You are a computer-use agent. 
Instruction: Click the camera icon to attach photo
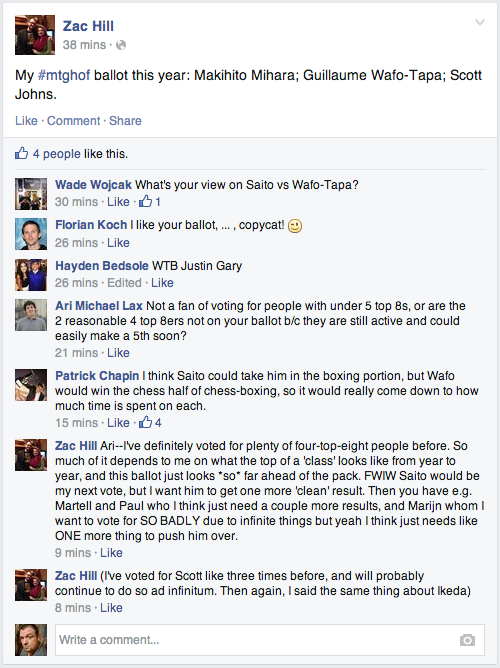click(x=467, y=640)
